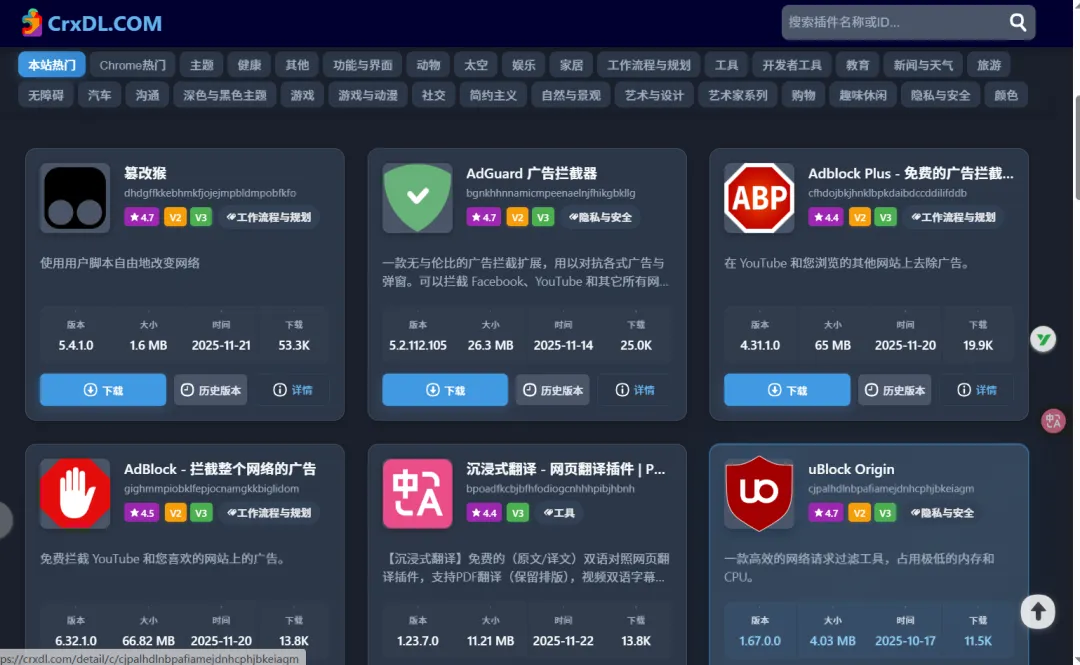Click AdBlock - 拦截整个网络的广告 title
Image resolution: width=1080 pixels, height=665 pixels.
tap(220, 469)
